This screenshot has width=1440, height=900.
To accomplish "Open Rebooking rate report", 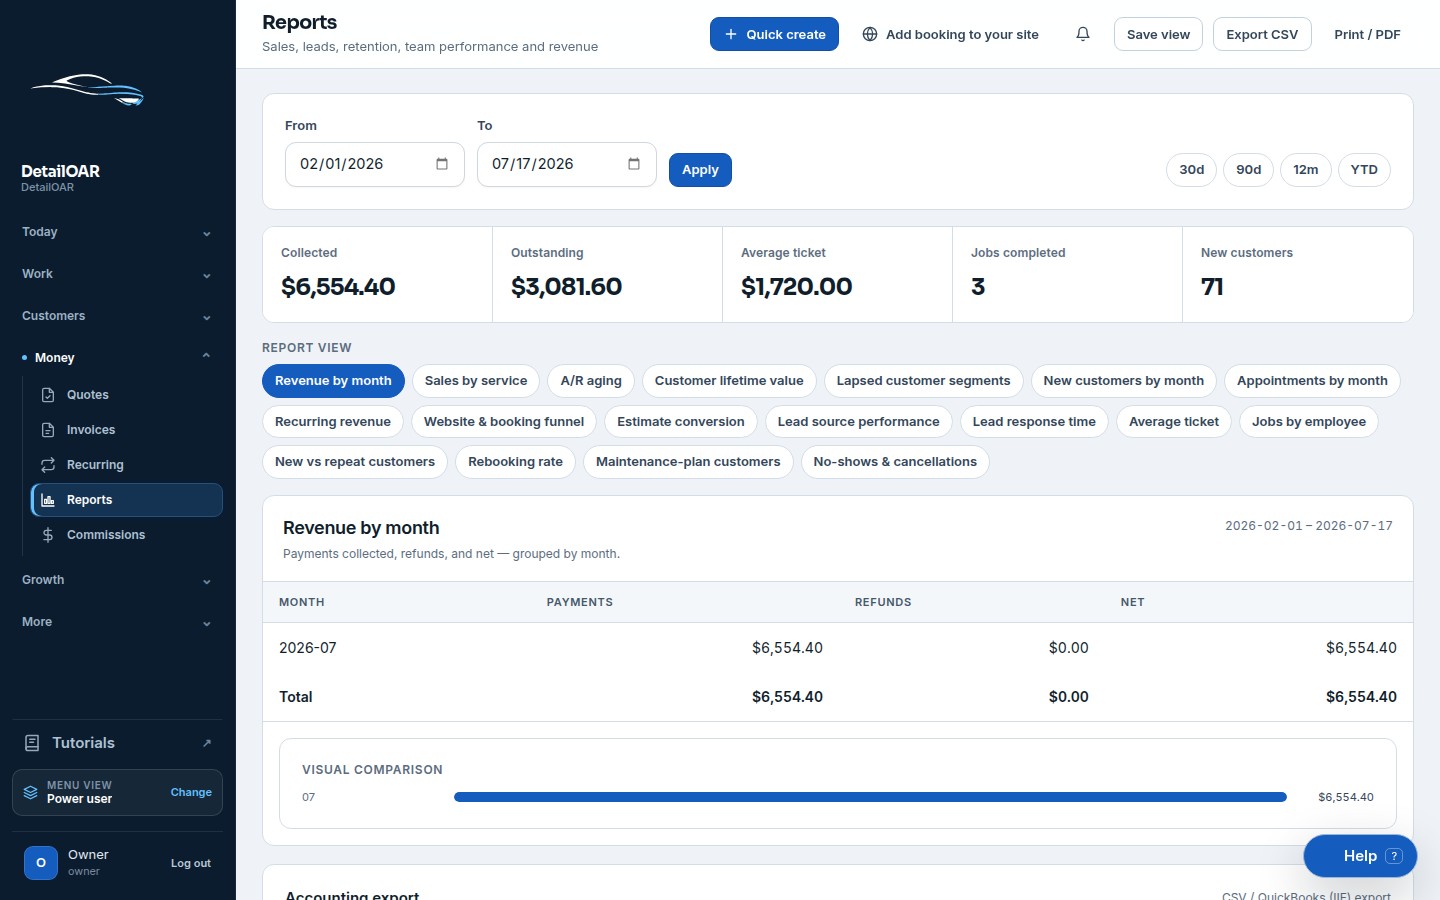I will pos(515,462).
